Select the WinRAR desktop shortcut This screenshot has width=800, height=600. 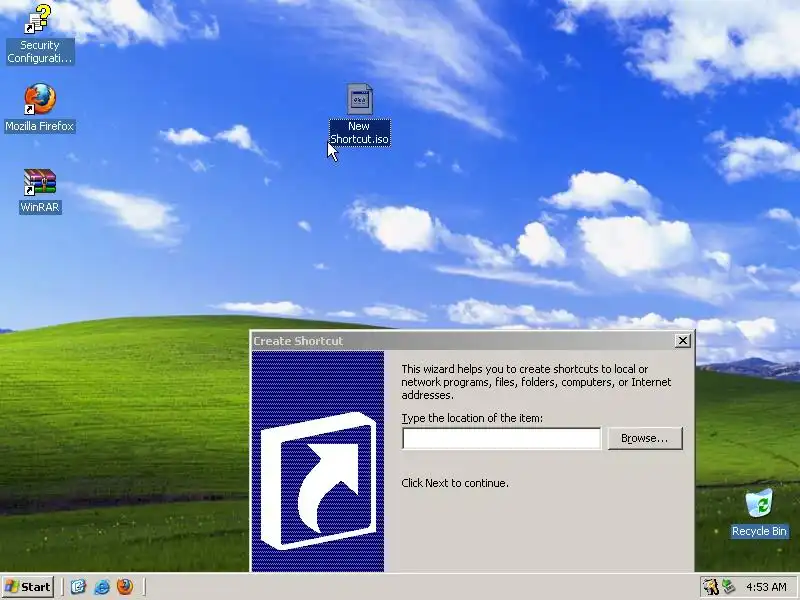40,191
